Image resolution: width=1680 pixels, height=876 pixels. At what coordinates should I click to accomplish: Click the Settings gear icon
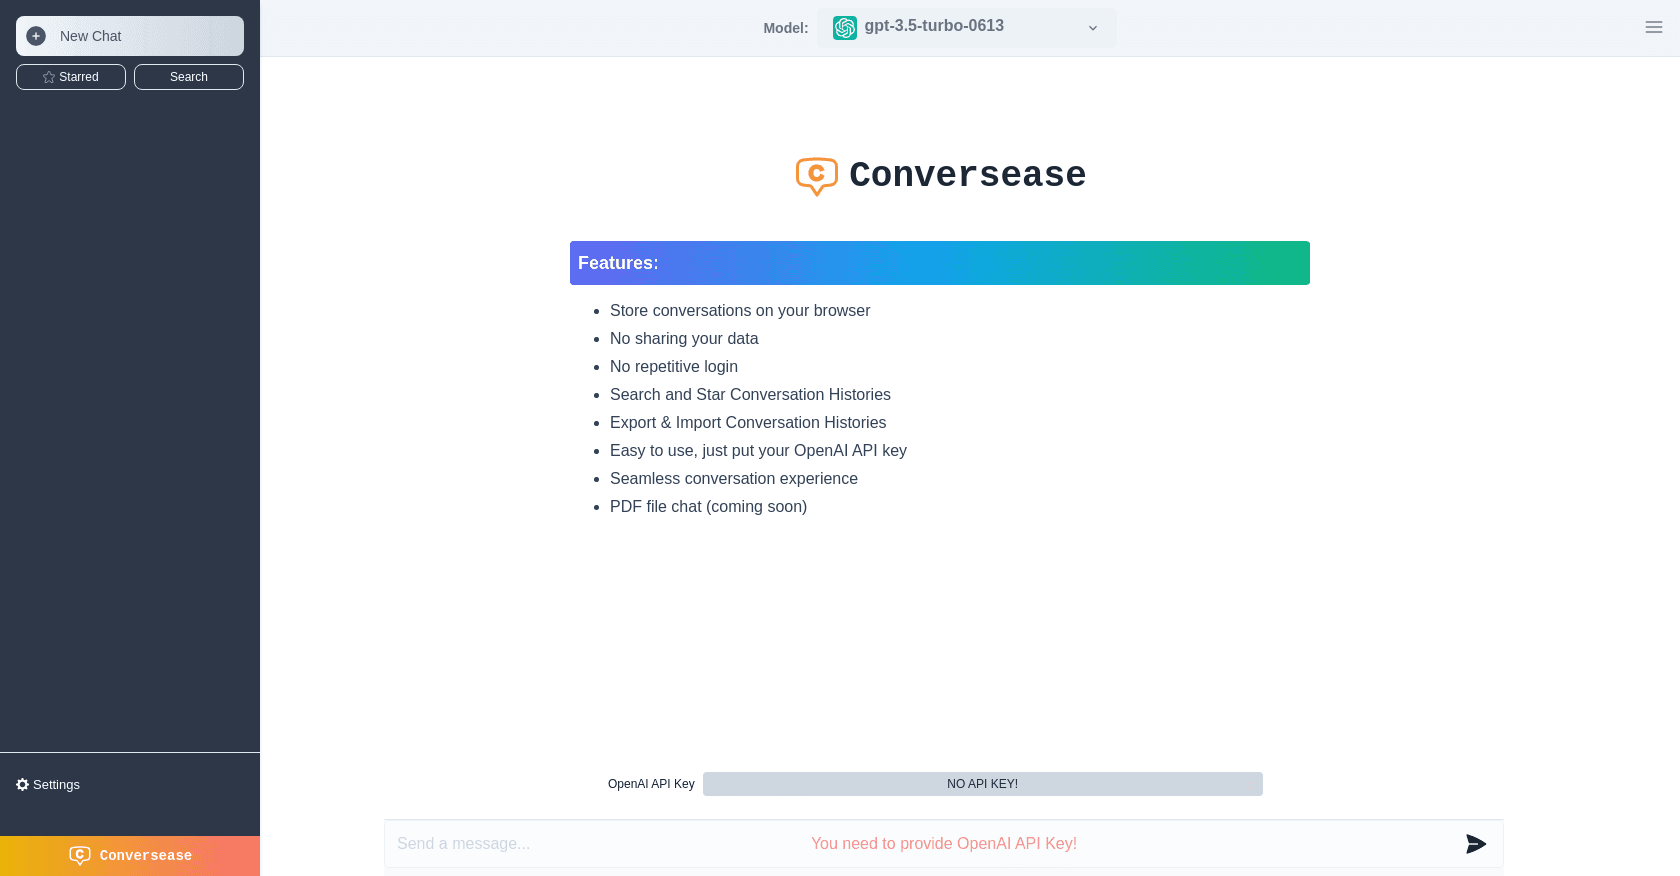23,785
